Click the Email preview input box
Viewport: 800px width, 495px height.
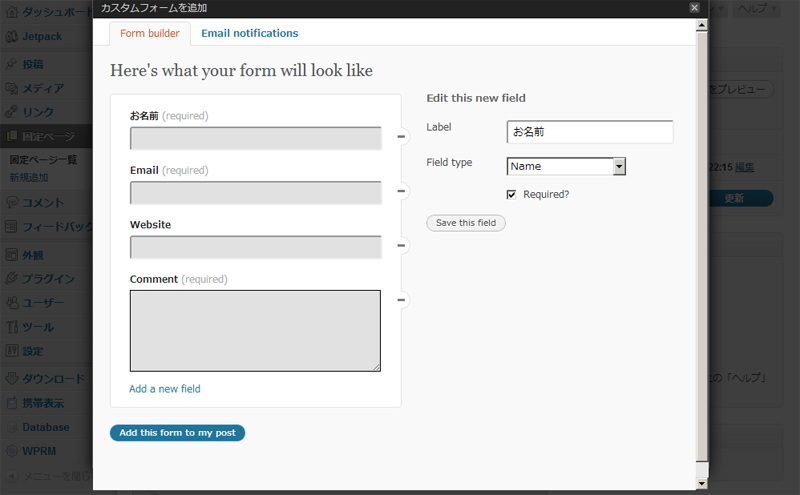(256, 193)
